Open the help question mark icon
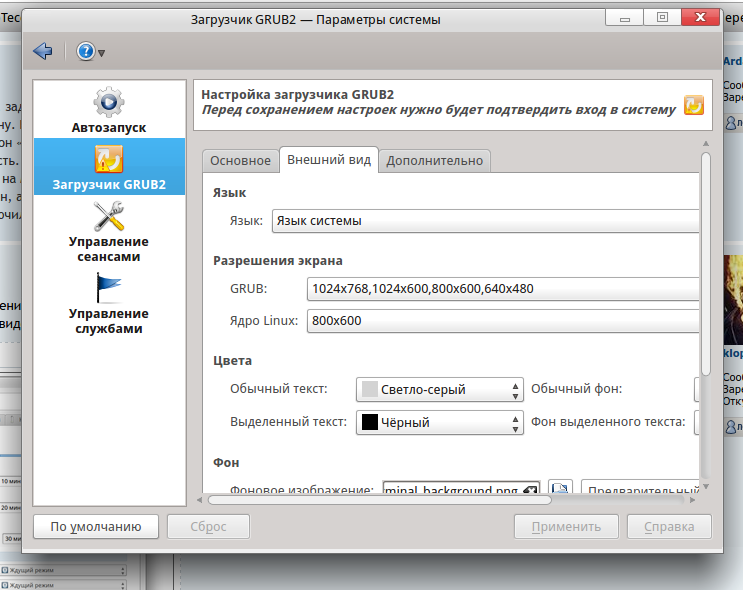The height and width of the screenshot is (590, 743). [86, 51]
